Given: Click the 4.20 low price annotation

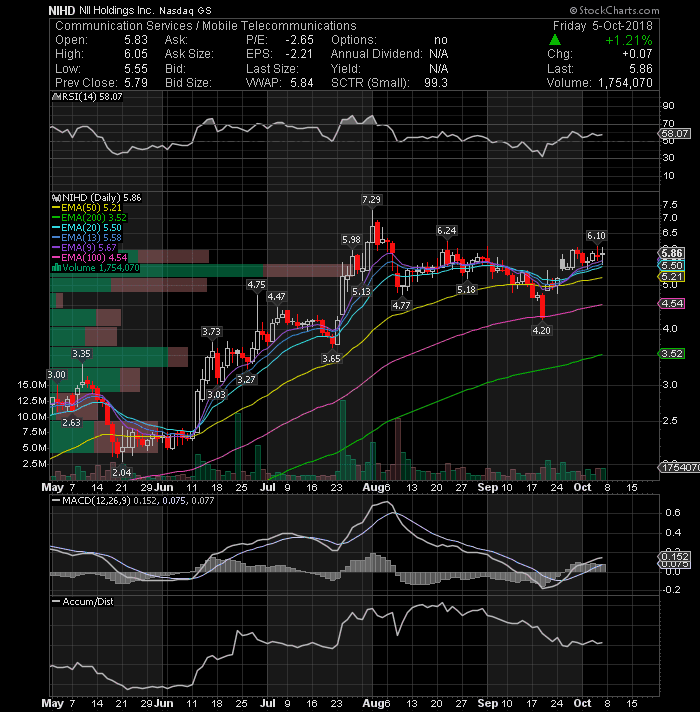Looking at the screenshot, I should [541, 331].
